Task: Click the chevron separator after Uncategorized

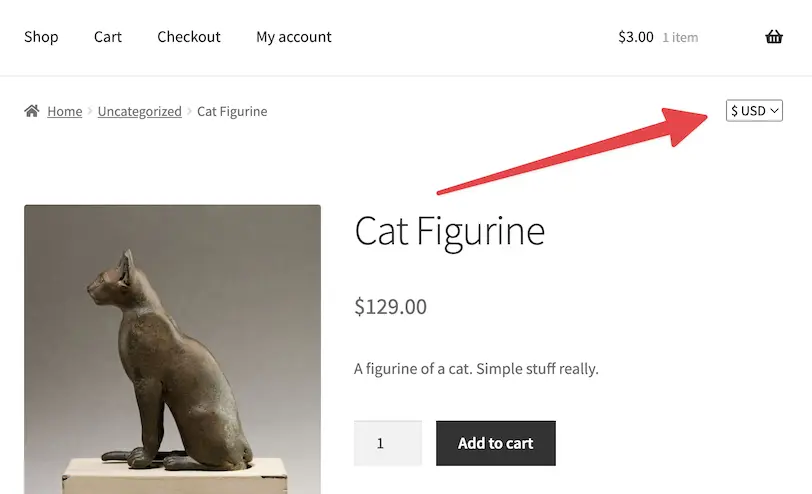Action: 189,111
